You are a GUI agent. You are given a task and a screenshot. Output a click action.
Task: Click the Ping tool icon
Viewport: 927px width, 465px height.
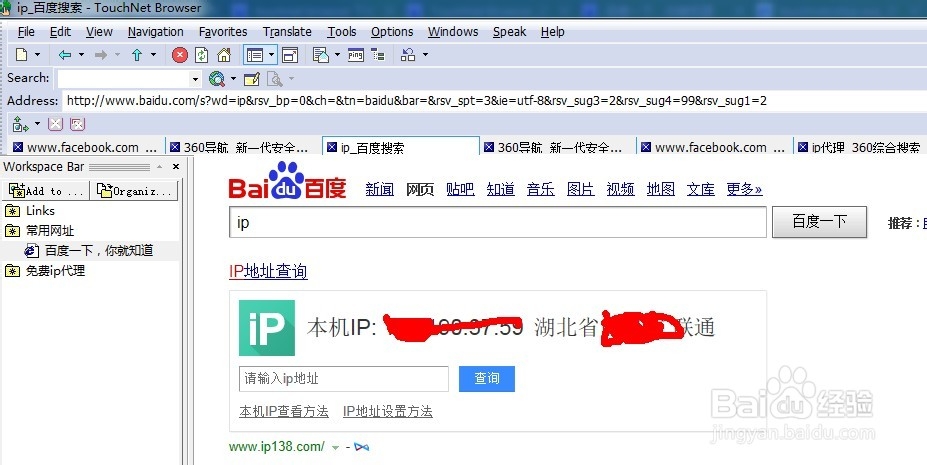coord(356,55)
